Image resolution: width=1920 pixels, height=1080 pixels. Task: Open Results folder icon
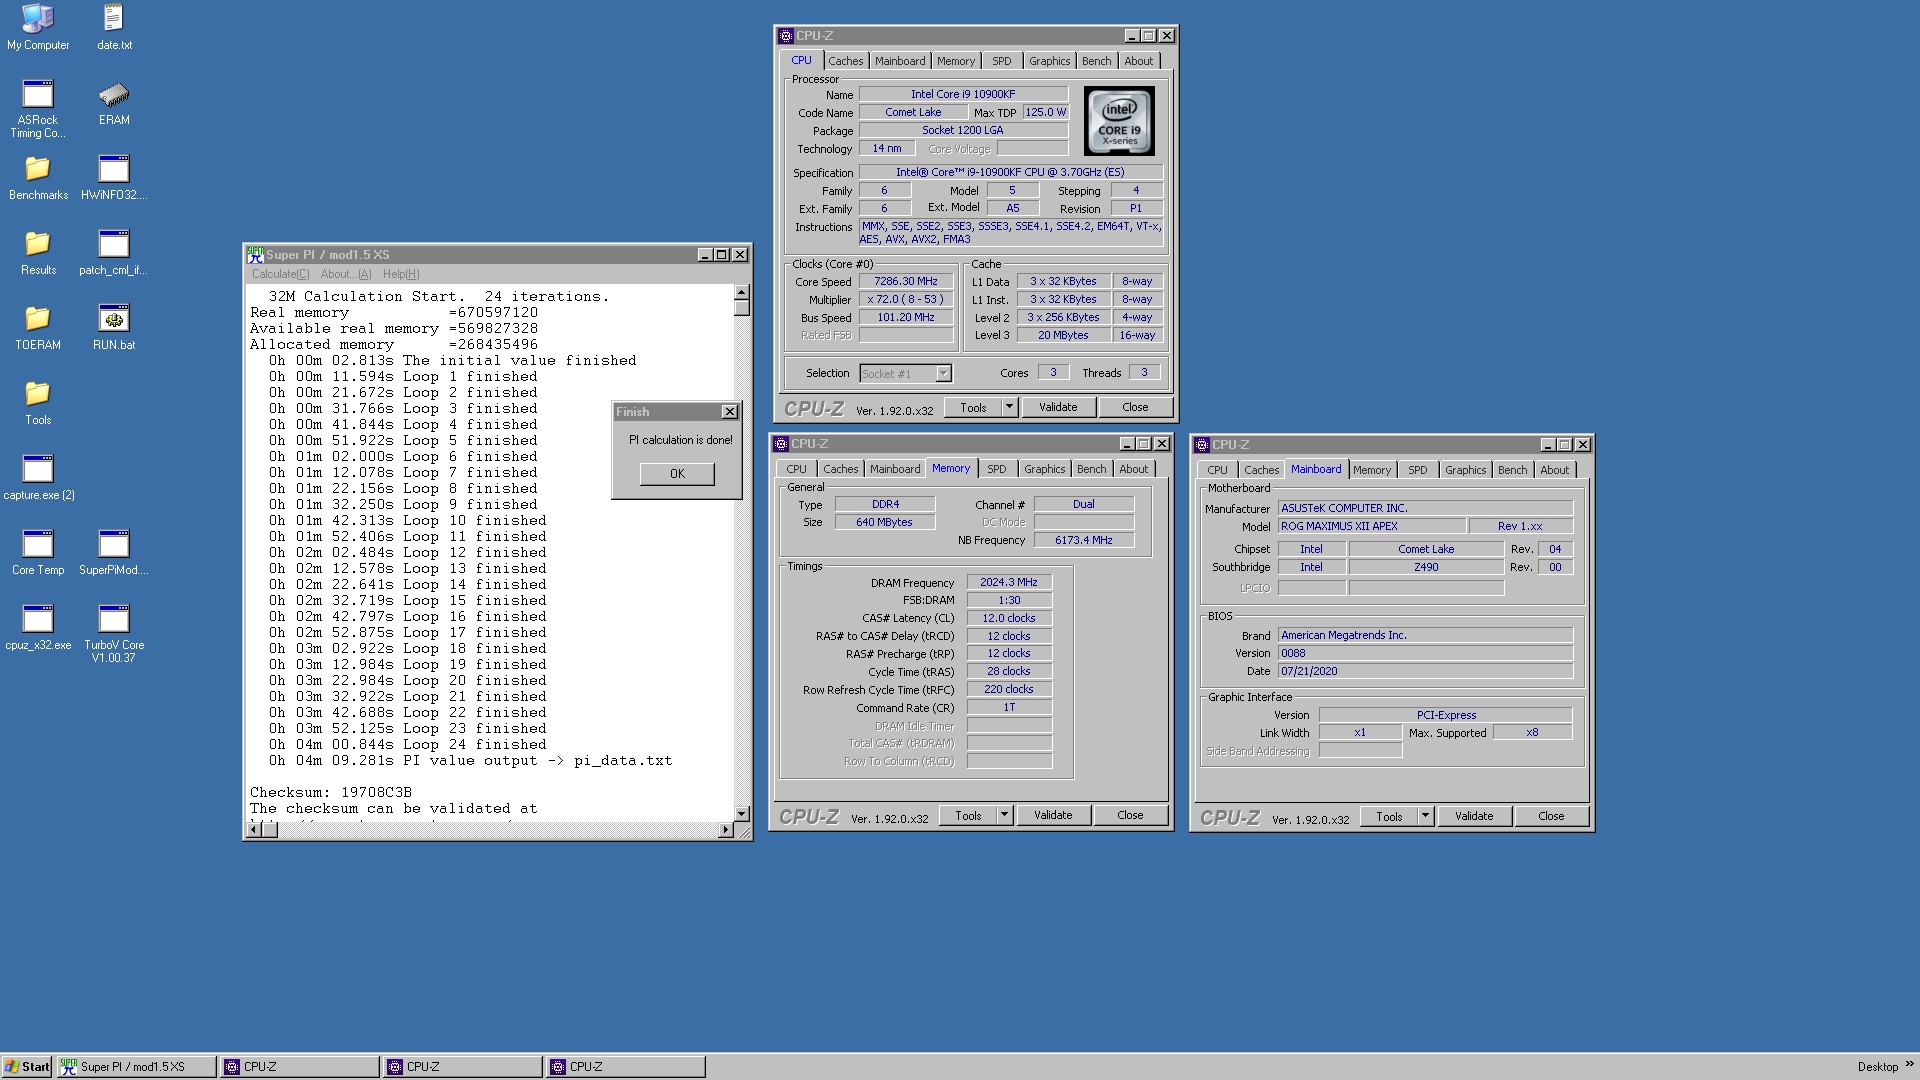click(x=38, y=252)
